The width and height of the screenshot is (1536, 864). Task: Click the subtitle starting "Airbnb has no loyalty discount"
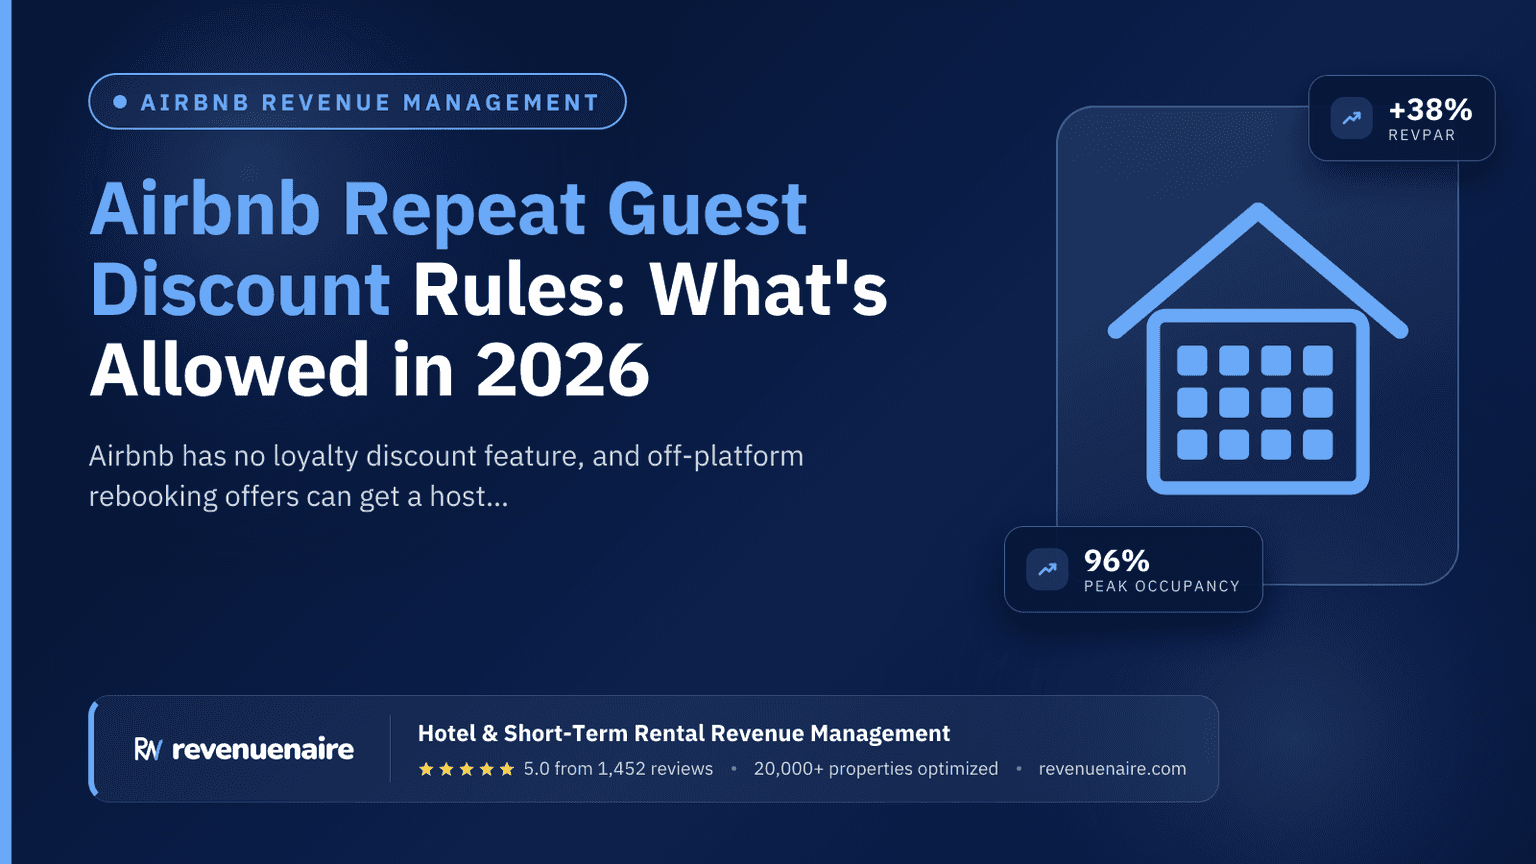click(446, 476)
